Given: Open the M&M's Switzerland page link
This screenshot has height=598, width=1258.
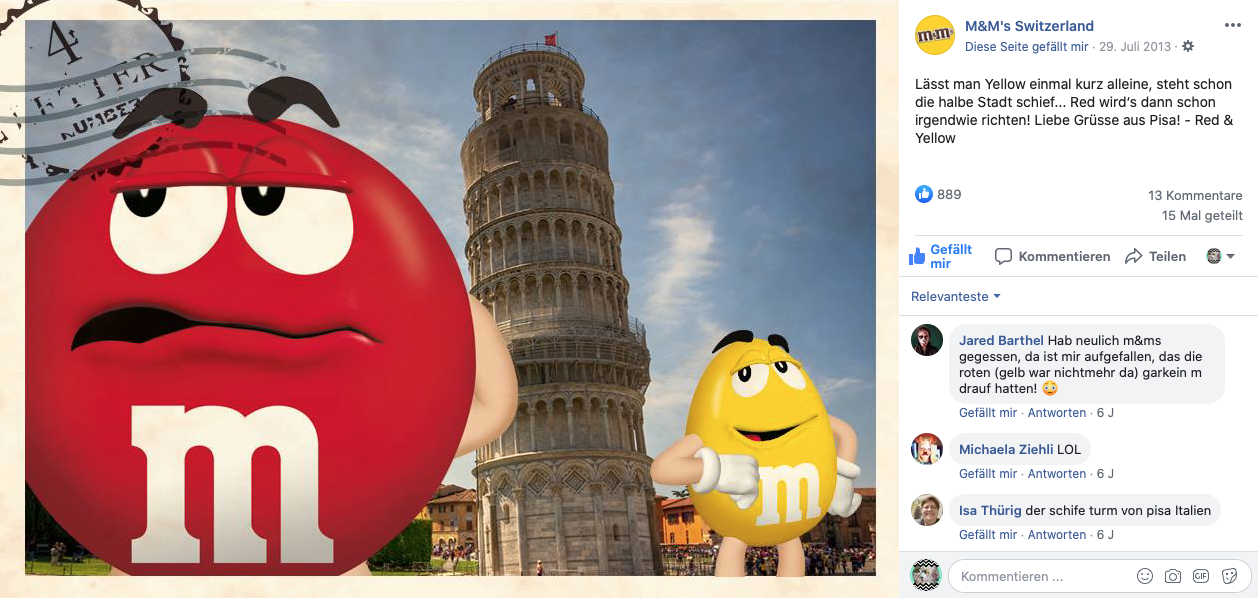Looking at the screenshot, I should click(x=1029, y=26).
